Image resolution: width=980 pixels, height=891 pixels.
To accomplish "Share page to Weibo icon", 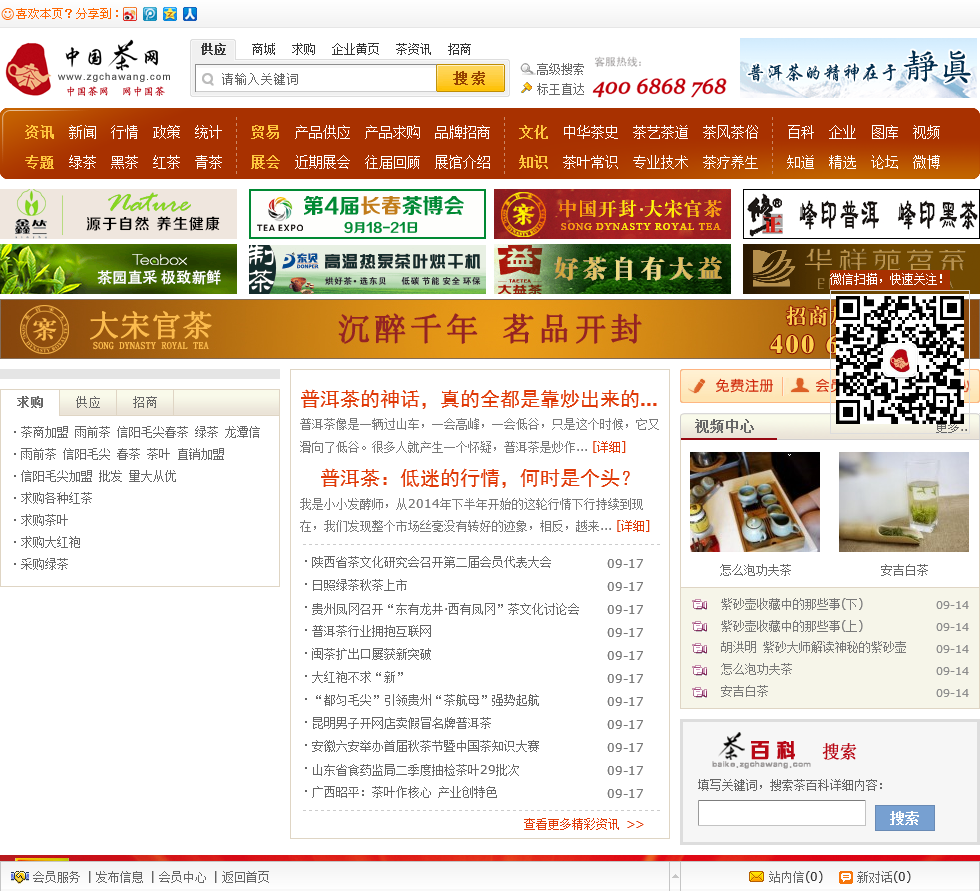I will [130, 14].
